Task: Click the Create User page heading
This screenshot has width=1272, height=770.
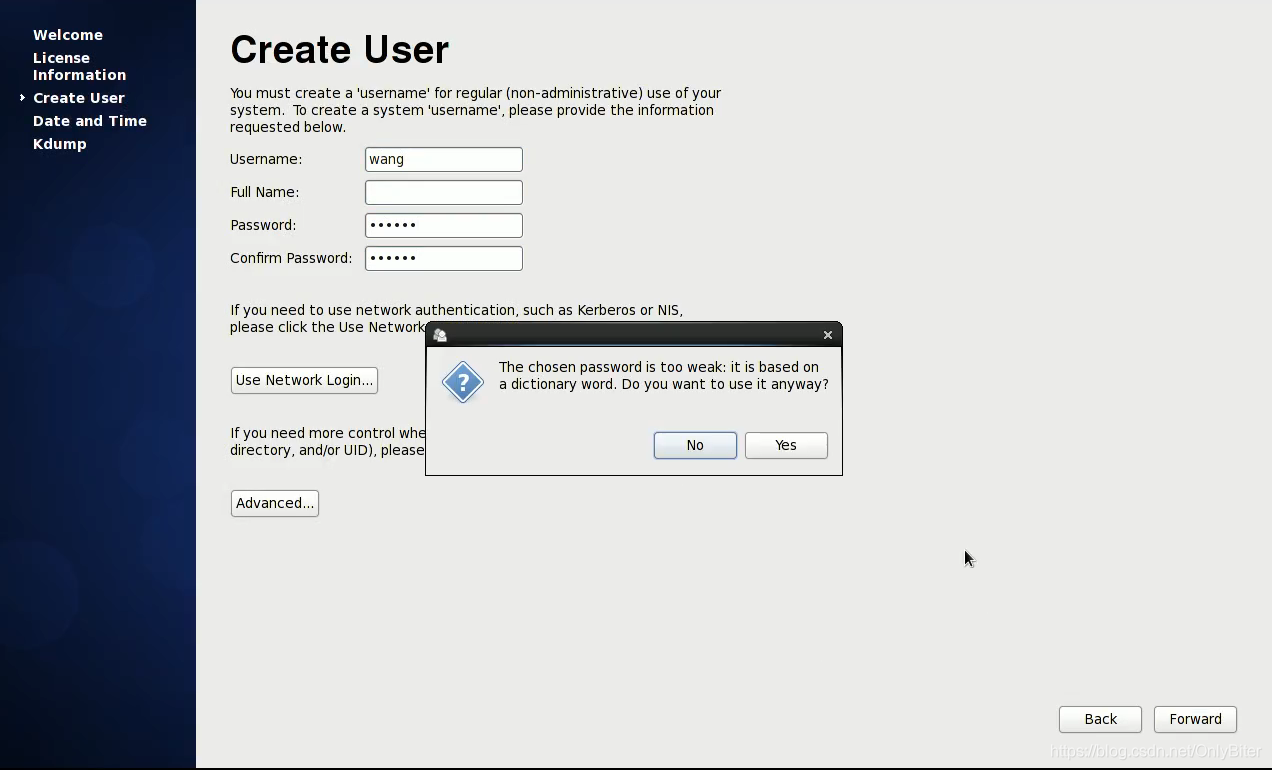Action: pyautogui.click(x=340, y=50)
